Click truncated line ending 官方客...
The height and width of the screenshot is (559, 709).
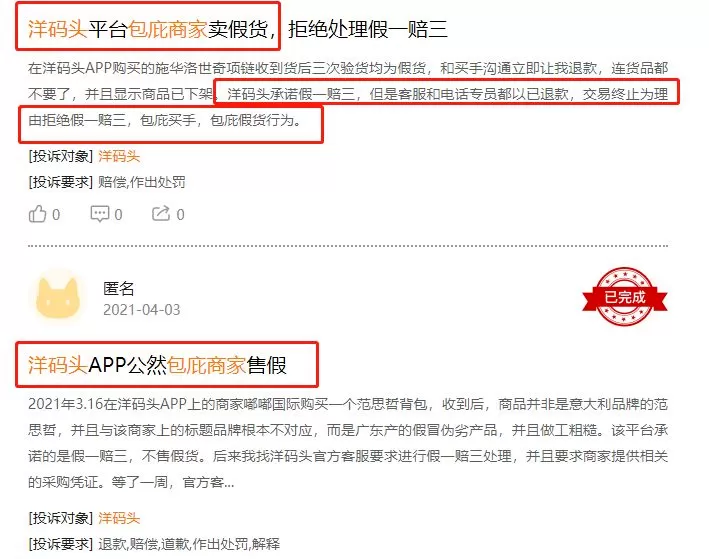(x=131, y=482)
